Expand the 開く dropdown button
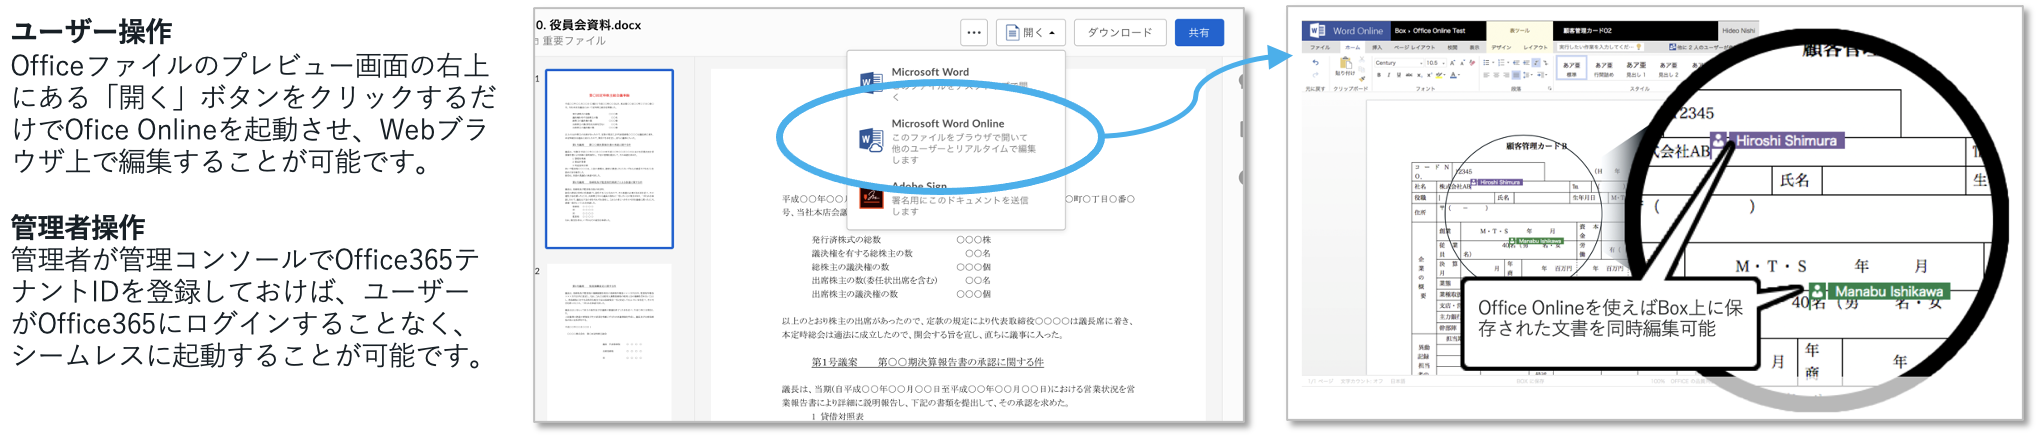This screenshot has height=436, width=2038. (x=1032, y=33)
